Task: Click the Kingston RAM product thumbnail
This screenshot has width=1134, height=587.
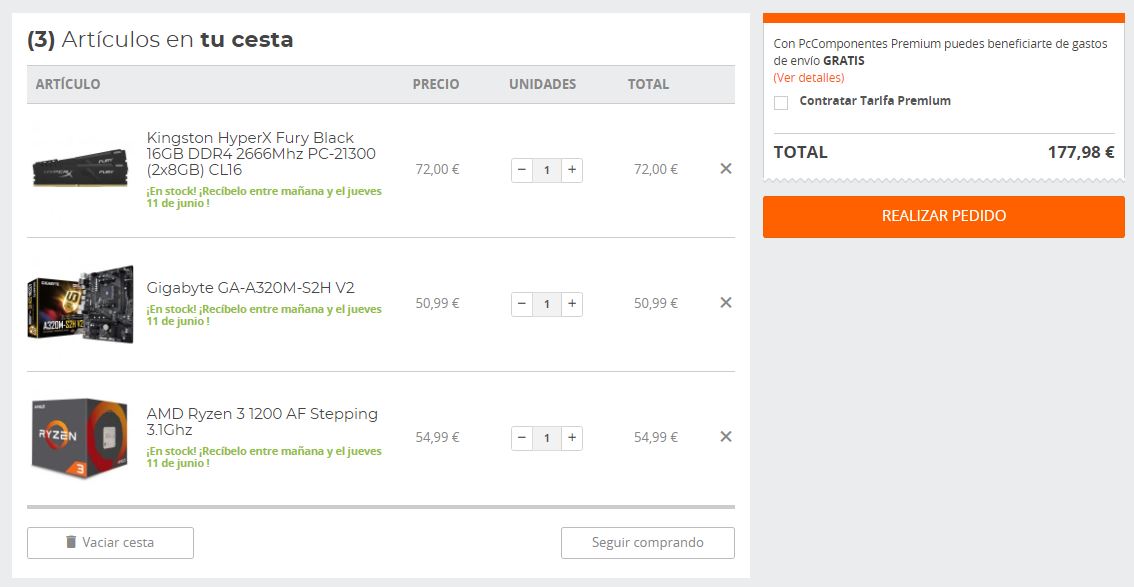Action: (x=80, y=168)
